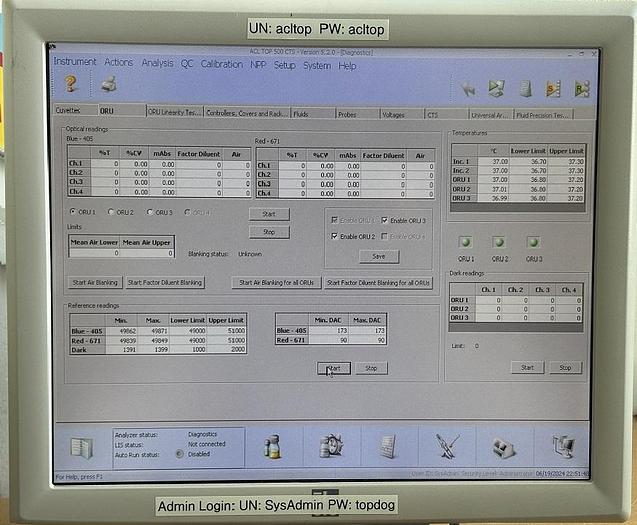Click Start Factor Diluent Blanking for all ORUs
The width and height of the screenshot is (637, 525).
[378, 282]
